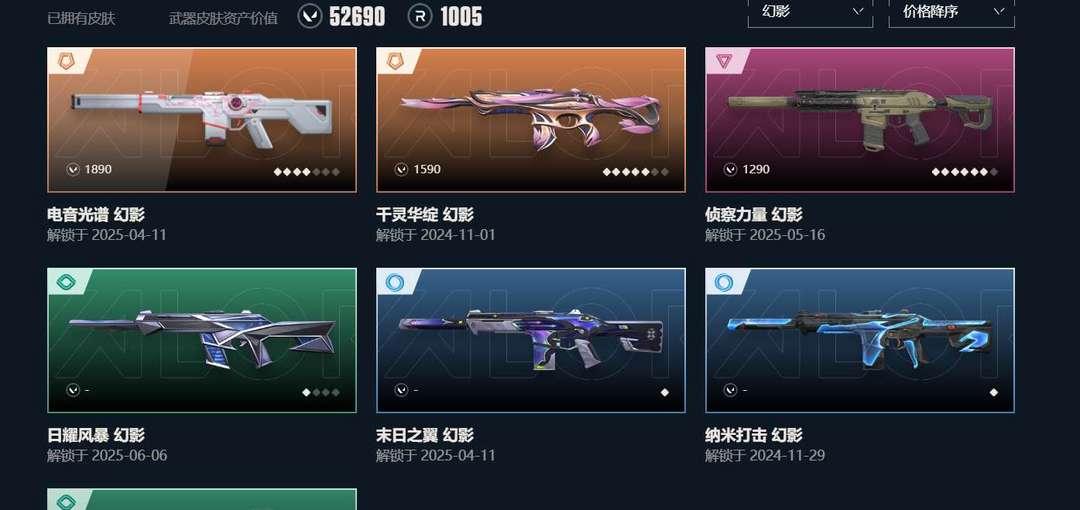Viewport: 1080px width, 510px height.
Task: Select the 末日之翼 幻影 gun thumbnail
Action: coord(530,340)
